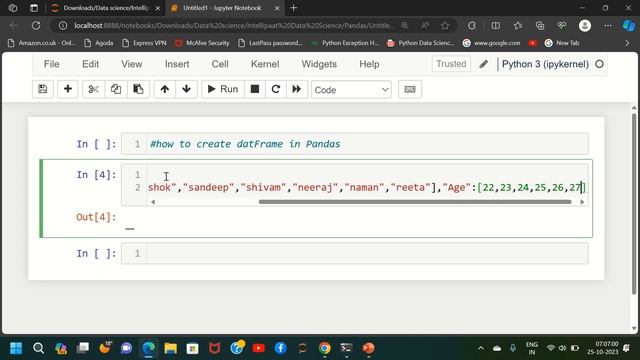
Task: Paste cells below icon
Action: [138, 89]
